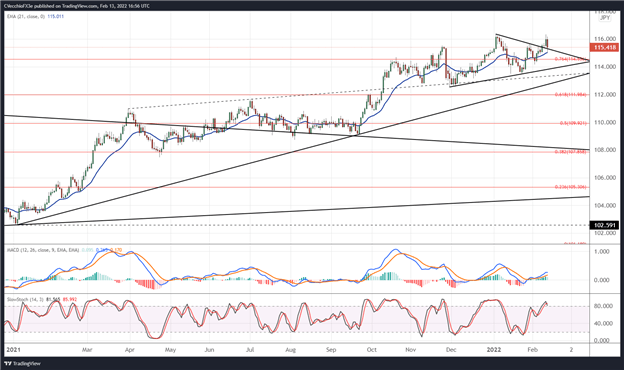Select the 0.236 (105.306) Fibonacci level label
The image size is (624, 370).
(x=570, y=187)
